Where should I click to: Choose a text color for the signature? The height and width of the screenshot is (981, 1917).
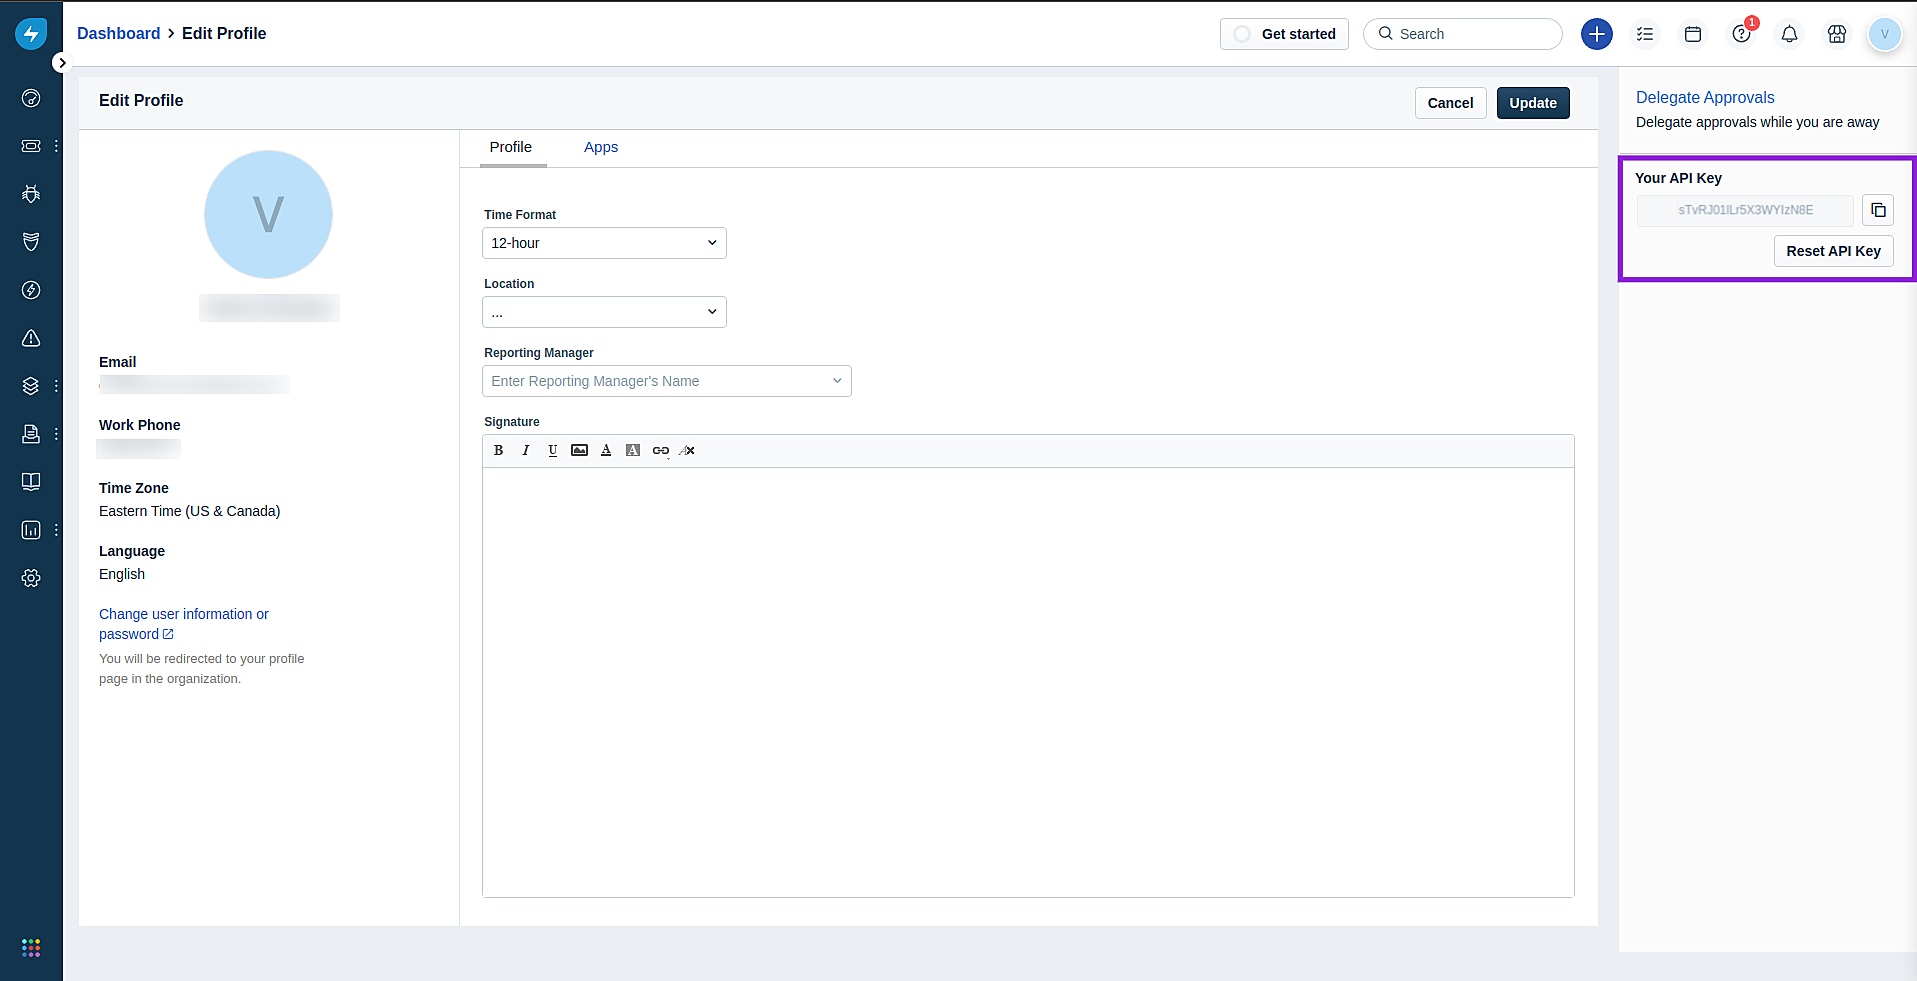(x=606, y=450)
